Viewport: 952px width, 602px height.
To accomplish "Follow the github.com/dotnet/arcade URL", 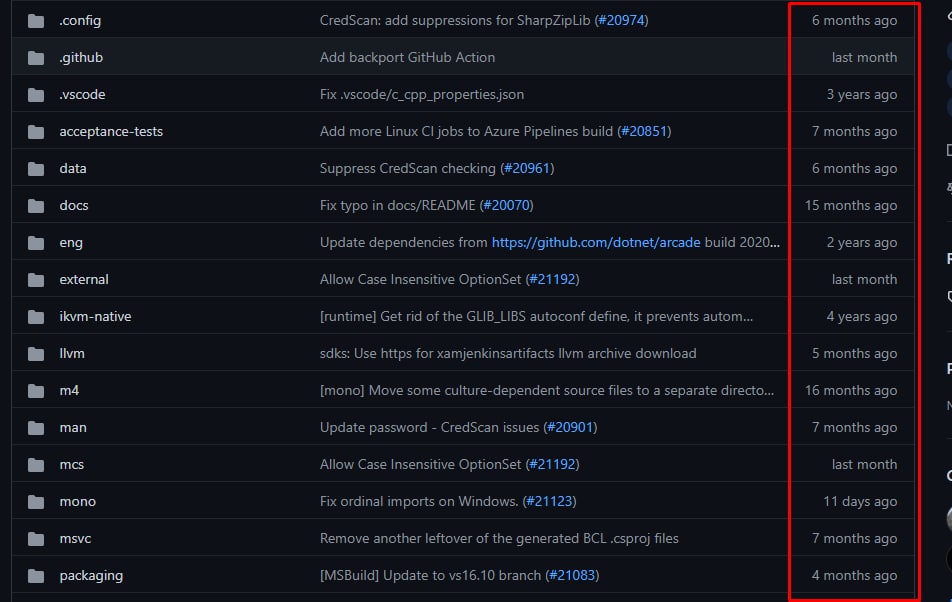I will (x=596, y=243).
